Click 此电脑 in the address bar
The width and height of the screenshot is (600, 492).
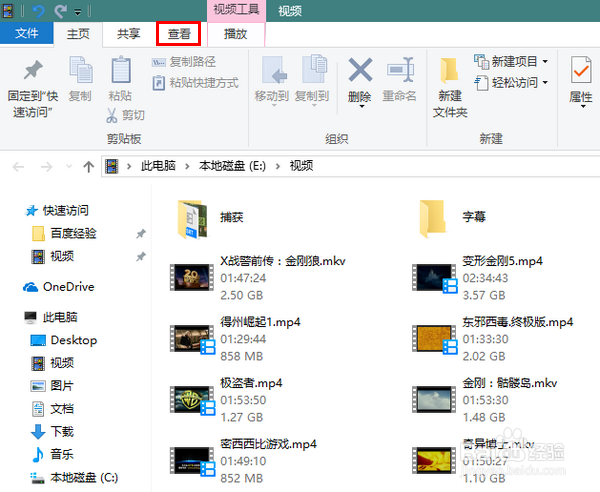tap(158, 166)
